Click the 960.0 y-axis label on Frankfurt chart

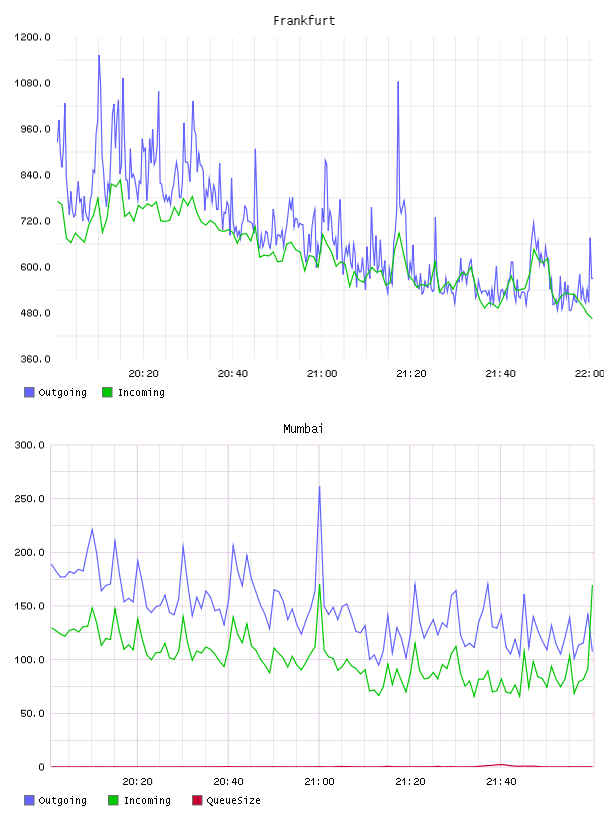[35, 129]
